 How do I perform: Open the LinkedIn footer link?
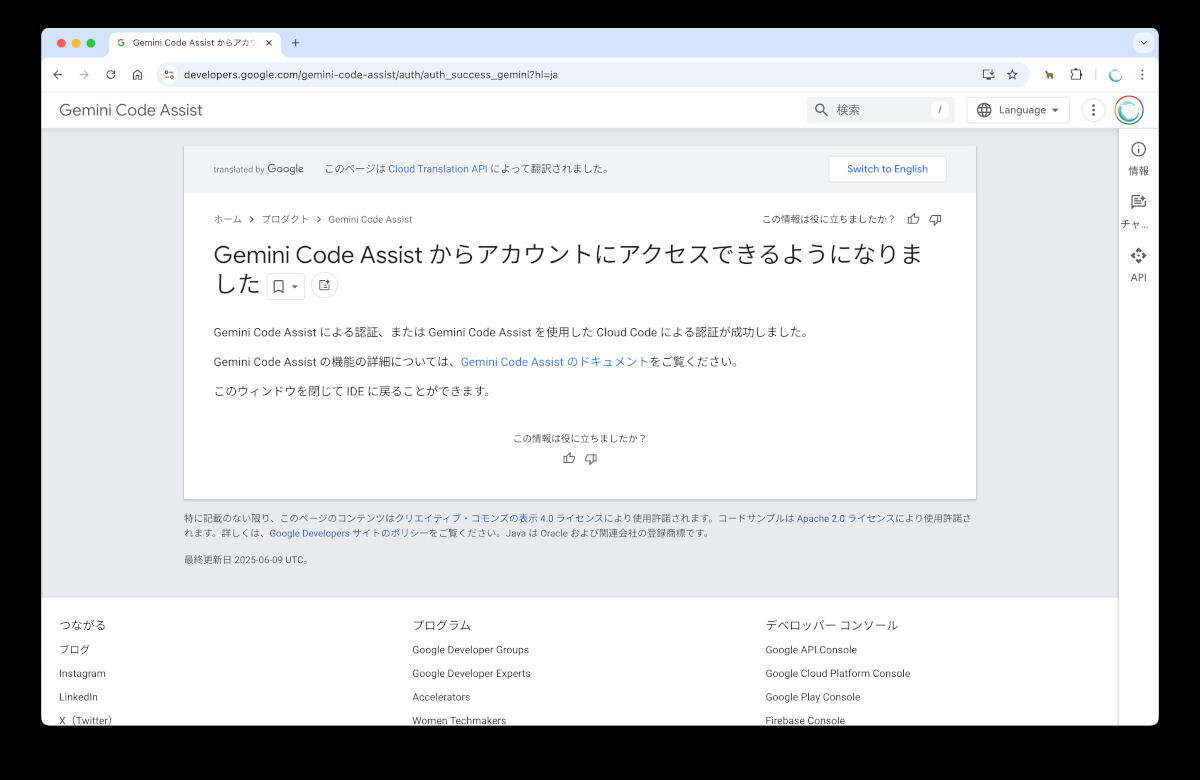[78, 697]
